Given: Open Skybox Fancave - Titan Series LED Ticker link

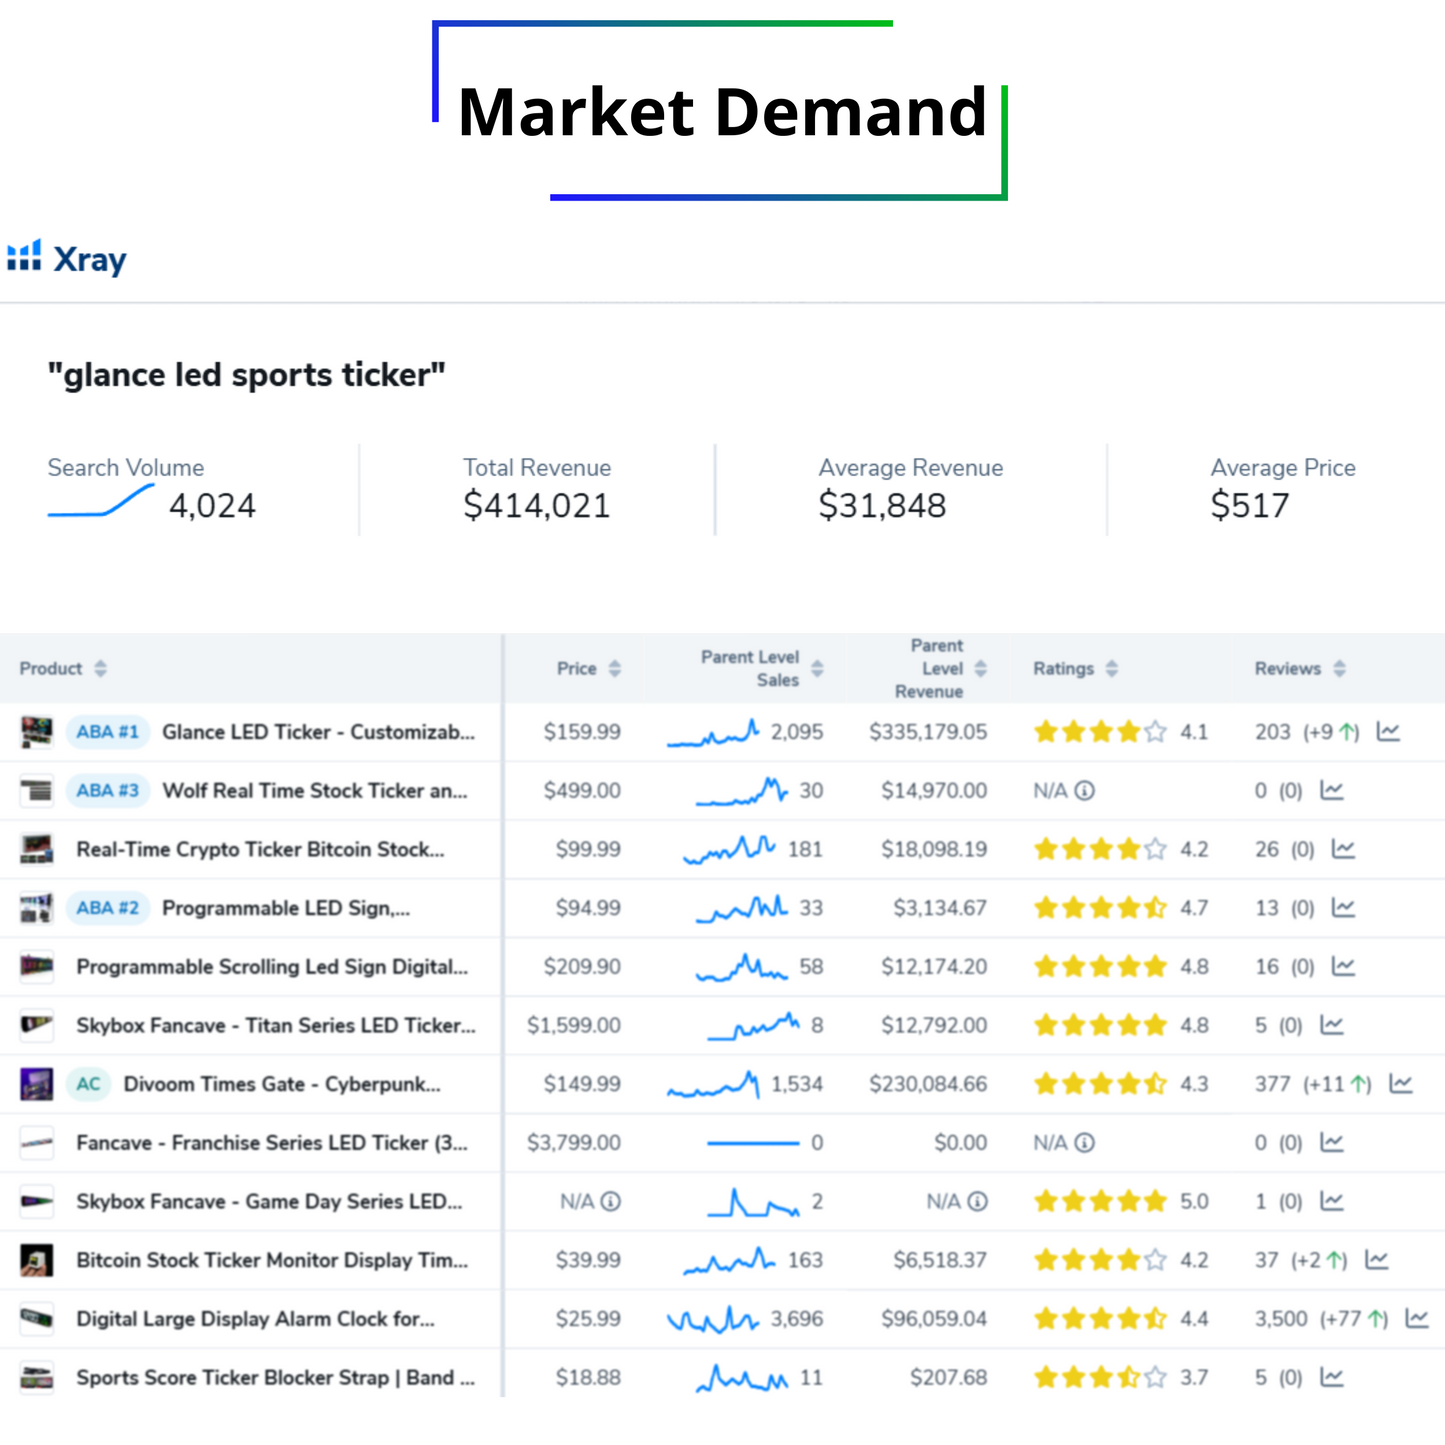Looking at the screenshot, I should tap(276, 1025).
